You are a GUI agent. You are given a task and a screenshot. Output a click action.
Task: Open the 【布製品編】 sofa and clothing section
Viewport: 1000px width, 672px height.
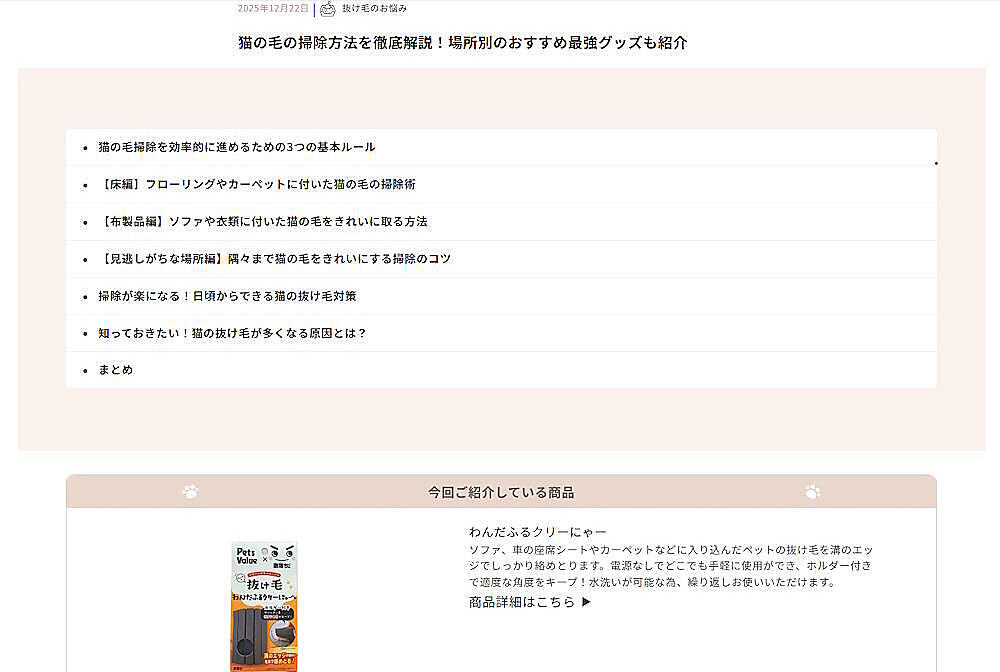[263, 221]
